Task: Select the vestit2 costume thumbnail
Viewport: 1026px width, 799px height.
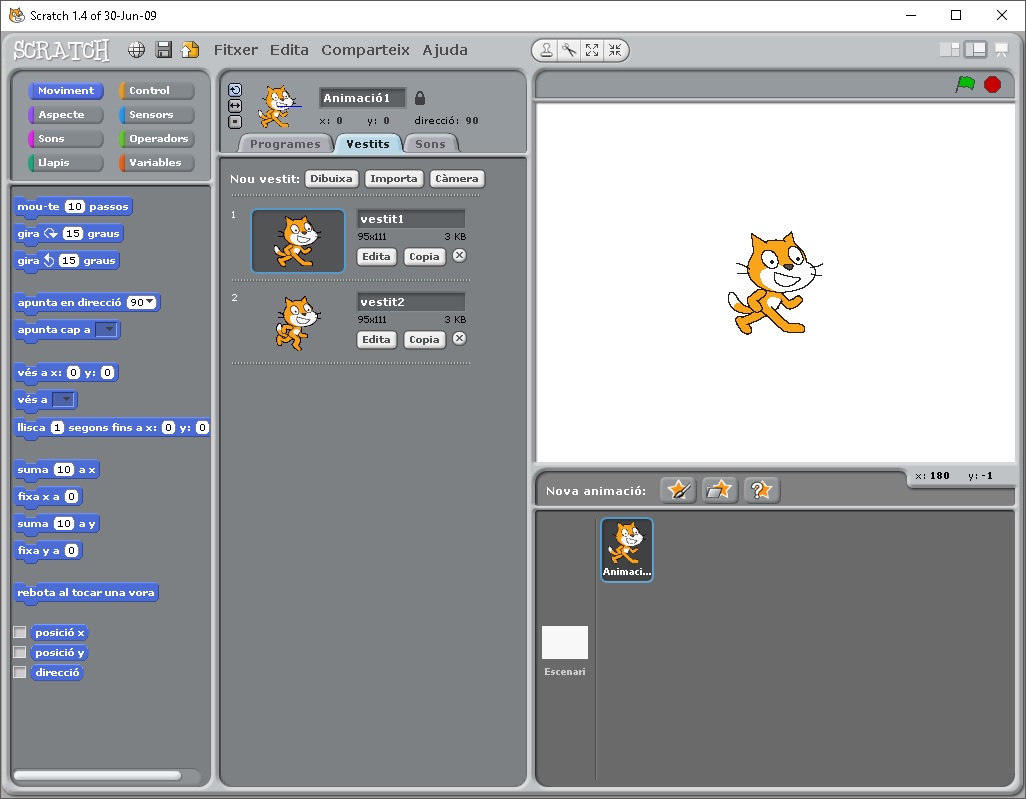Action: 298,323
